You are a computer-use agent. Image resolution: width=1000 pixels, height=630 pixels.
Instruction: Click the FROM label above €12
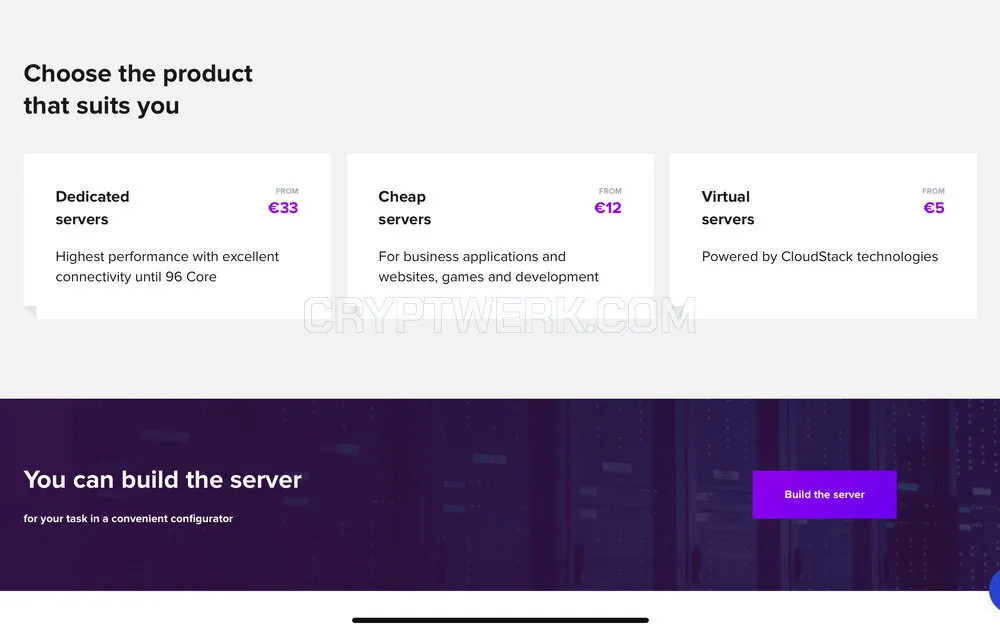click(610, 191)
